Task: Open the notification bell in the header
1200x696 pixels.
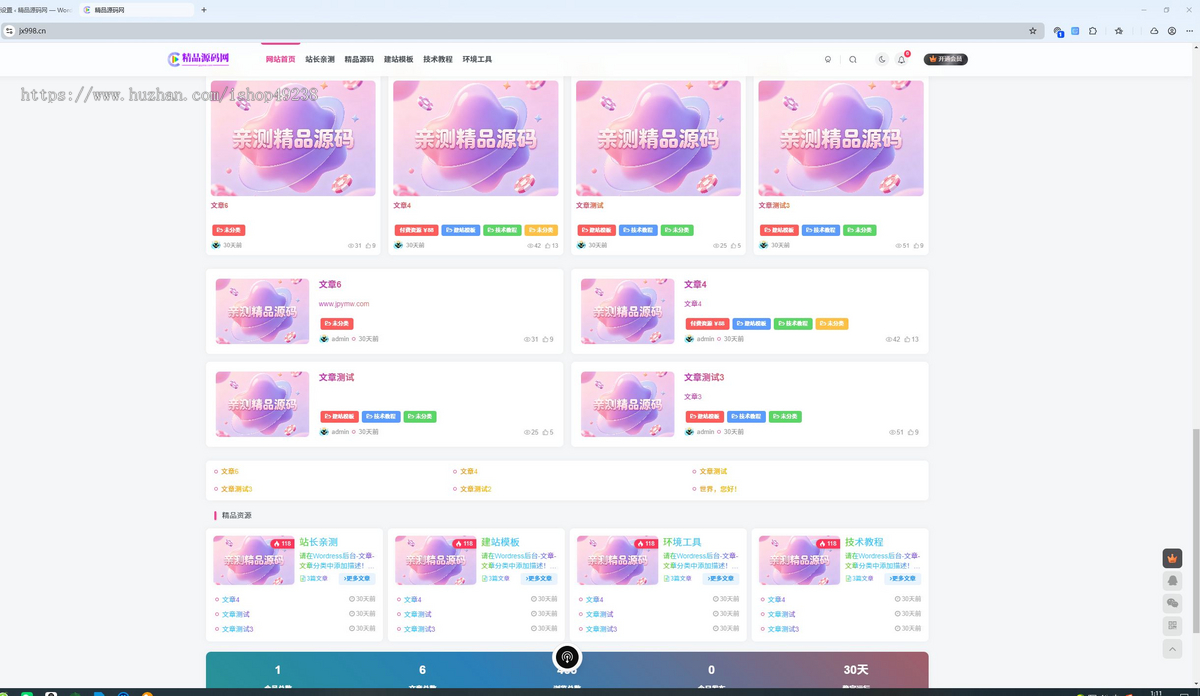Action: click(901, 59)
